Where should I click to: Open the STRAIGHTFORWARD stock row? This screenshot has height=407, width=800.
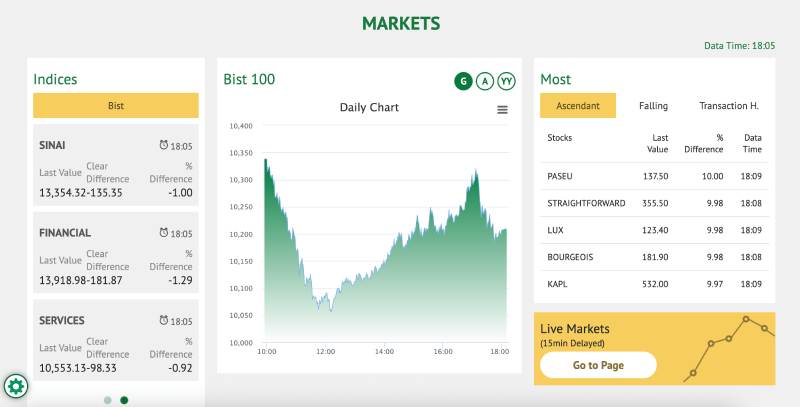coord(654,203)
